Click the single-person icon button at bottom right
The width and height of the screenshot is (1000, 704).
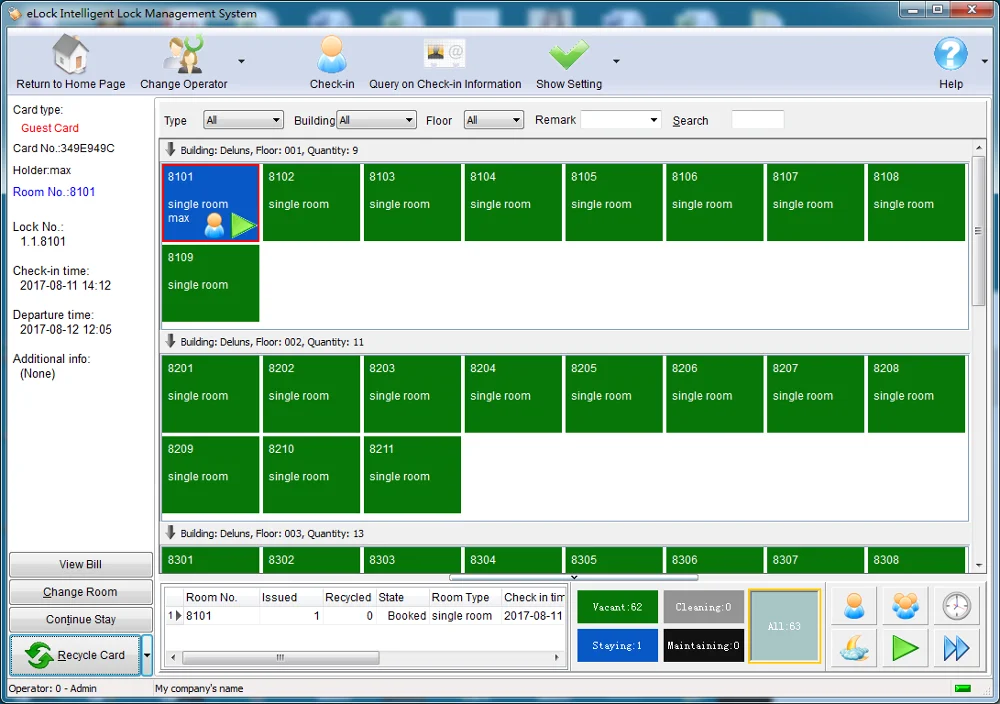(854, 606)
